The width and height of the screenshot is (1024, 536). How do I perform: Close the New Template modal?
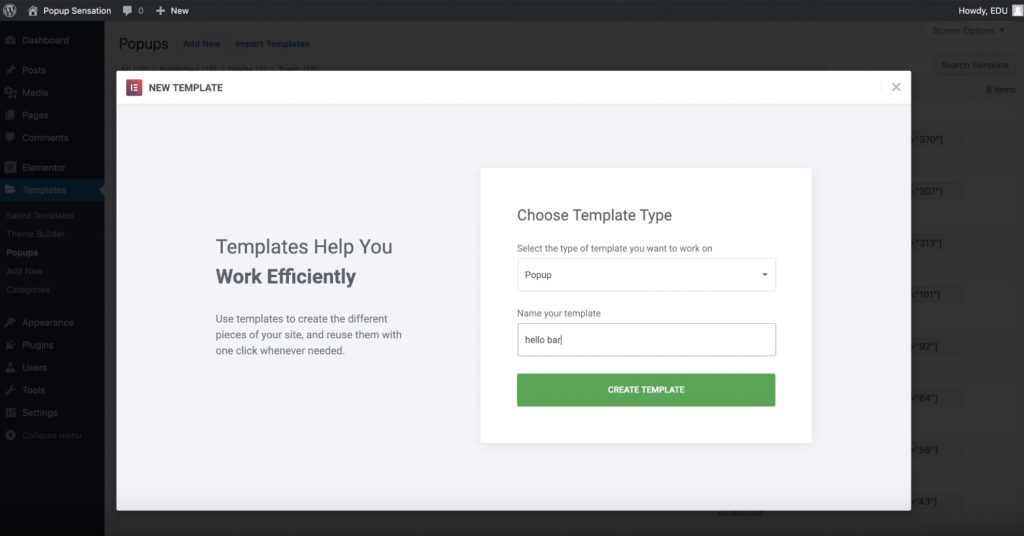(896, 87)
